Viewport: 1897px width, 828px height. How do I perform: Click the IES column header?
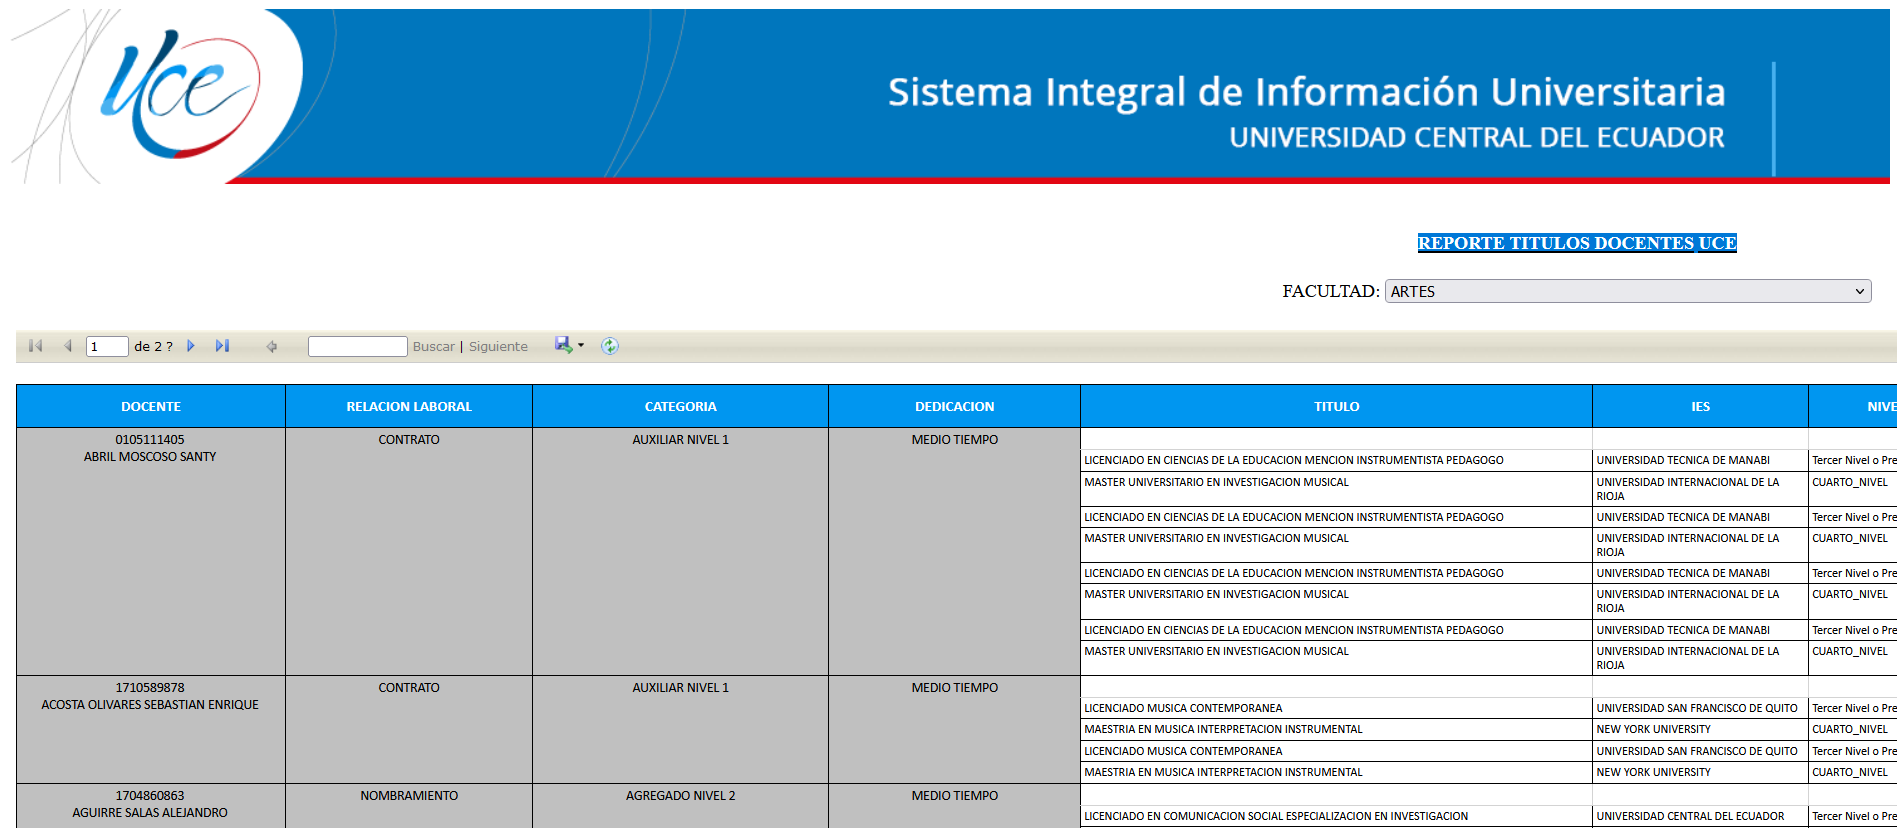click(x=1701, y=407)
